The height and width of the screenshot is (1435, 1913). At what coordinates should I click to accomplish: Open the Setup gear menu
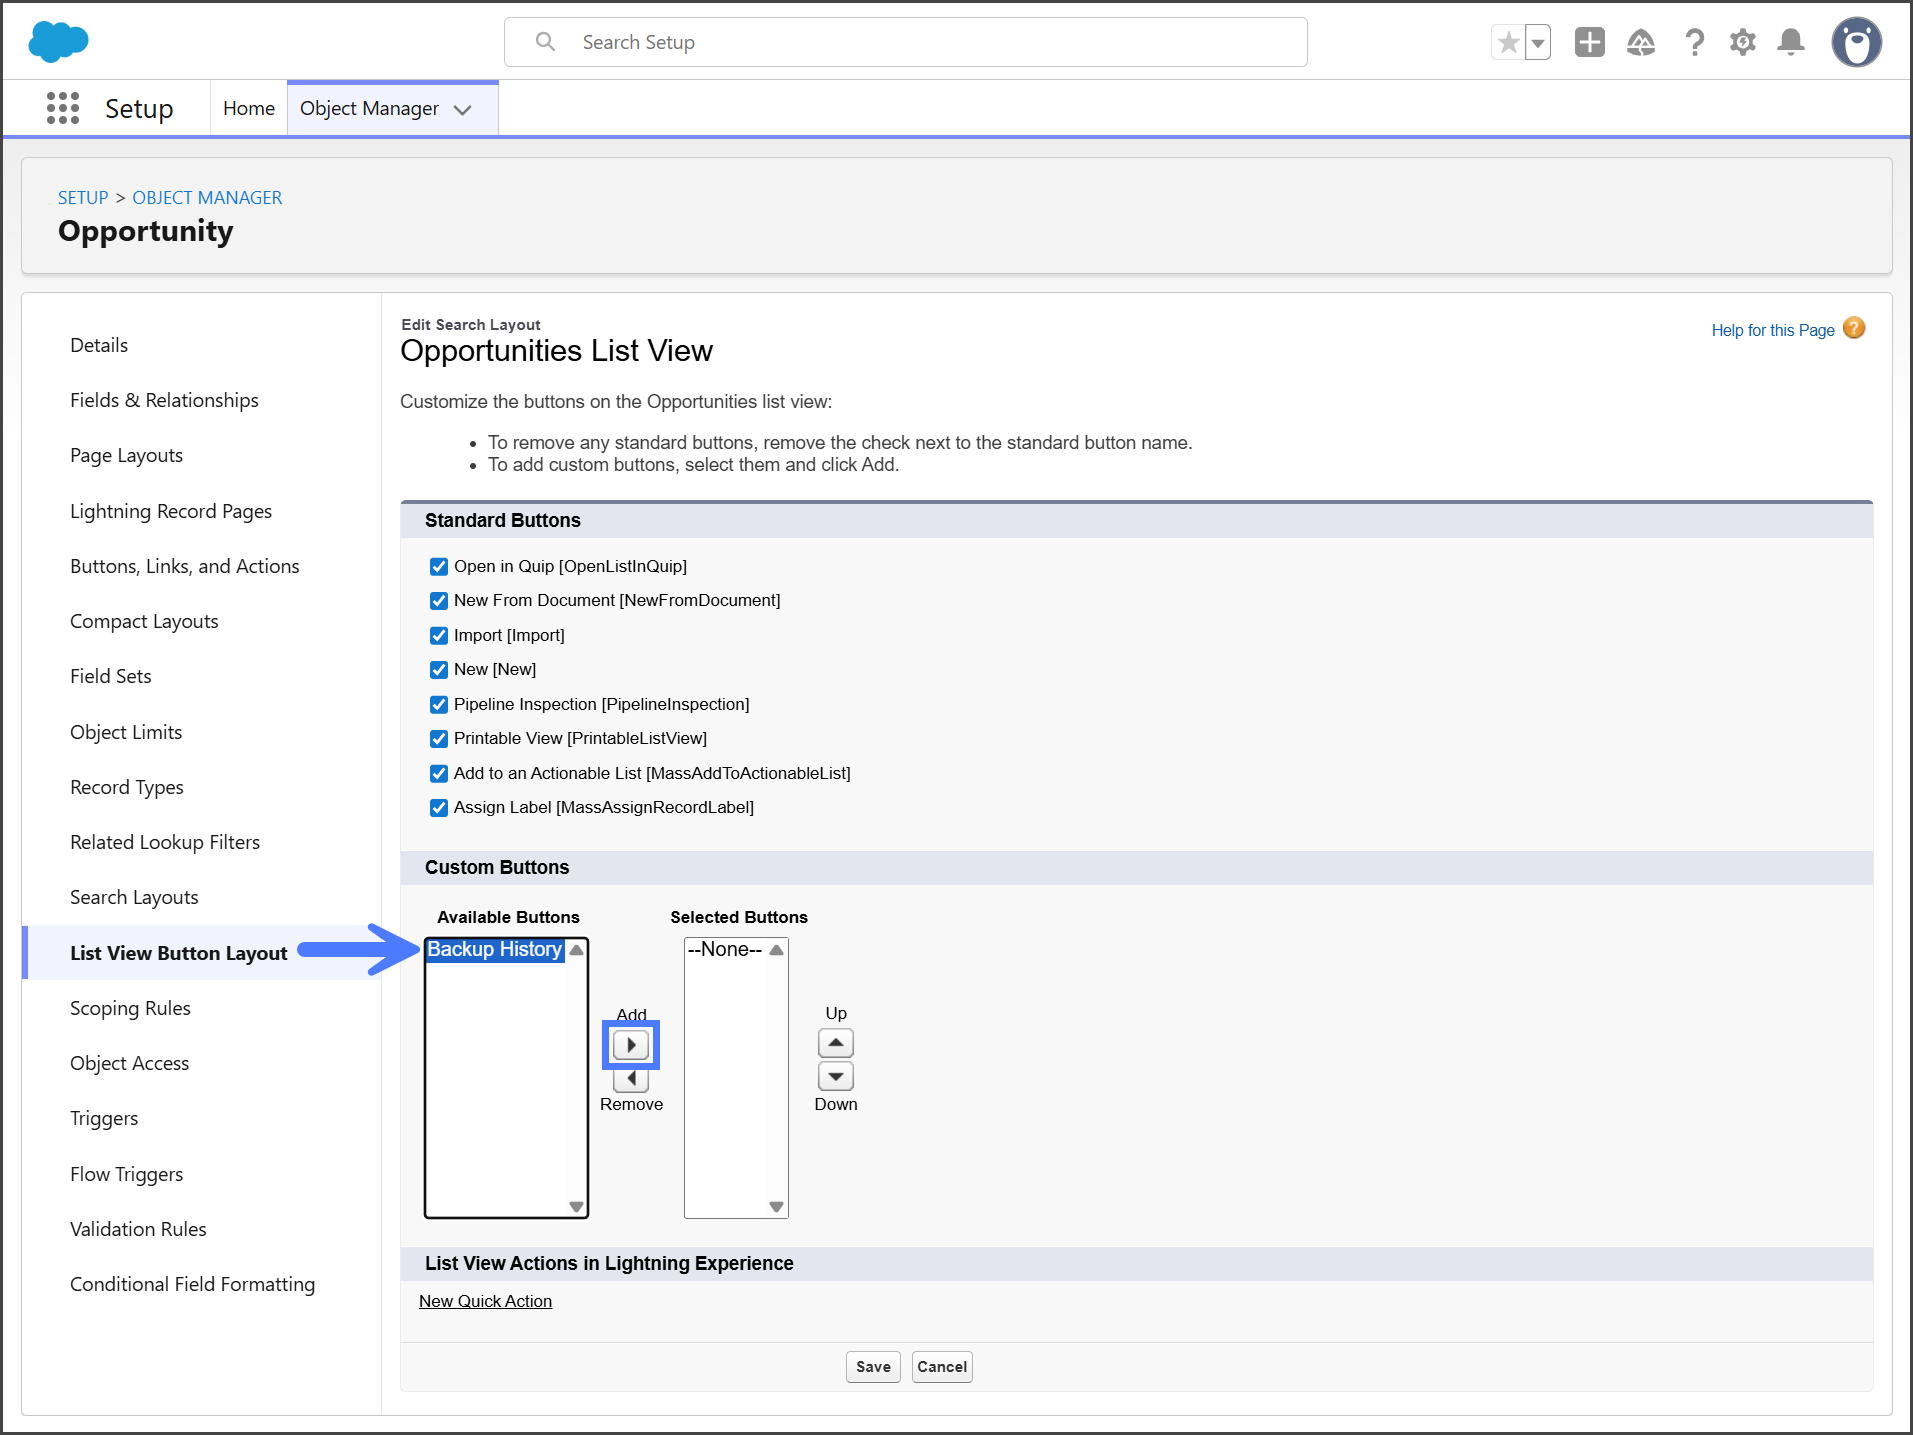point(1743,42)
